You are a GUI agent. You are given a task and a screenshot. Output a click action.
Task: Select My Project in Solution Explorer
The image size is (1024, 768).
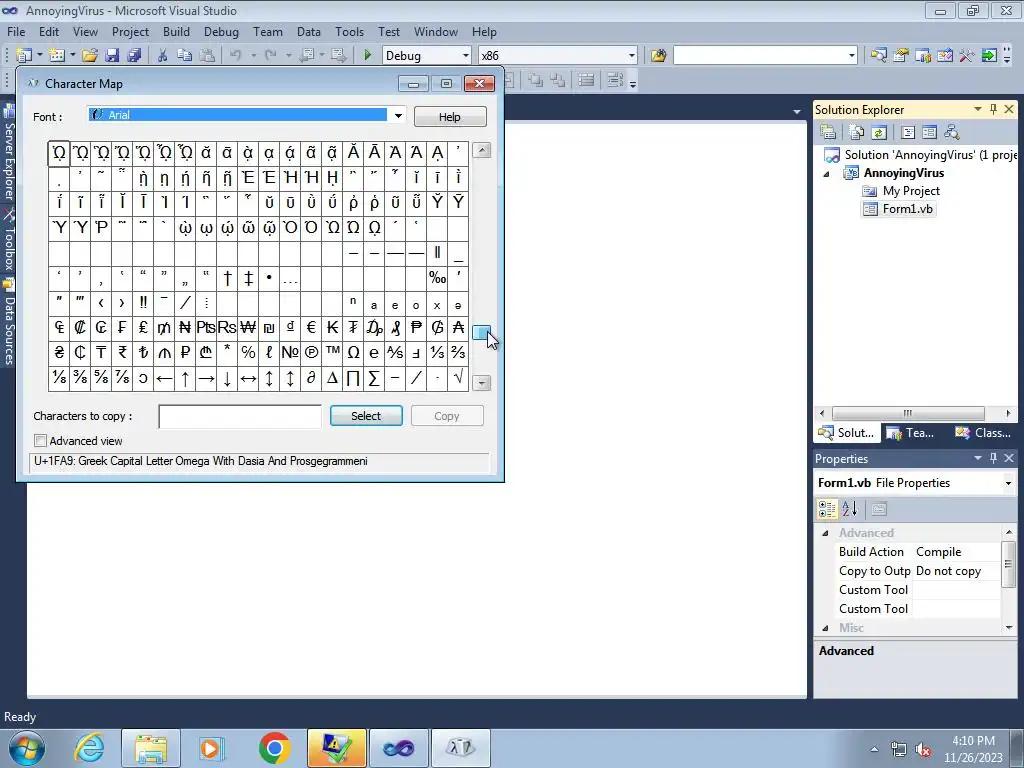[x=911, y=191]
